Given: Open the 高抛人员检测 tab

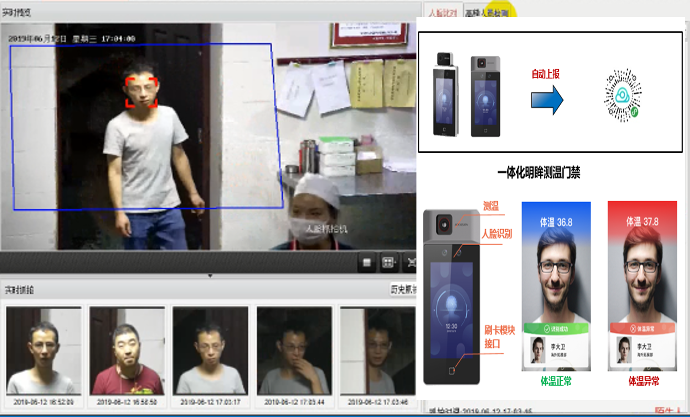Looking at the screenshot, I should 487,12.
